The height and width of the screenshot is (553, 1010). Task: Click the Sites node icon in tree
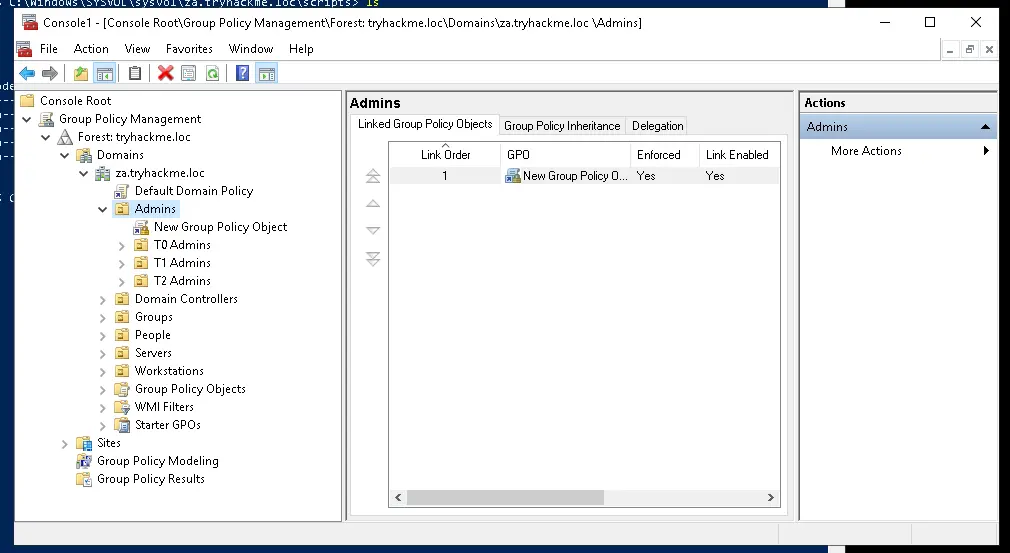[x=84, y=443]
